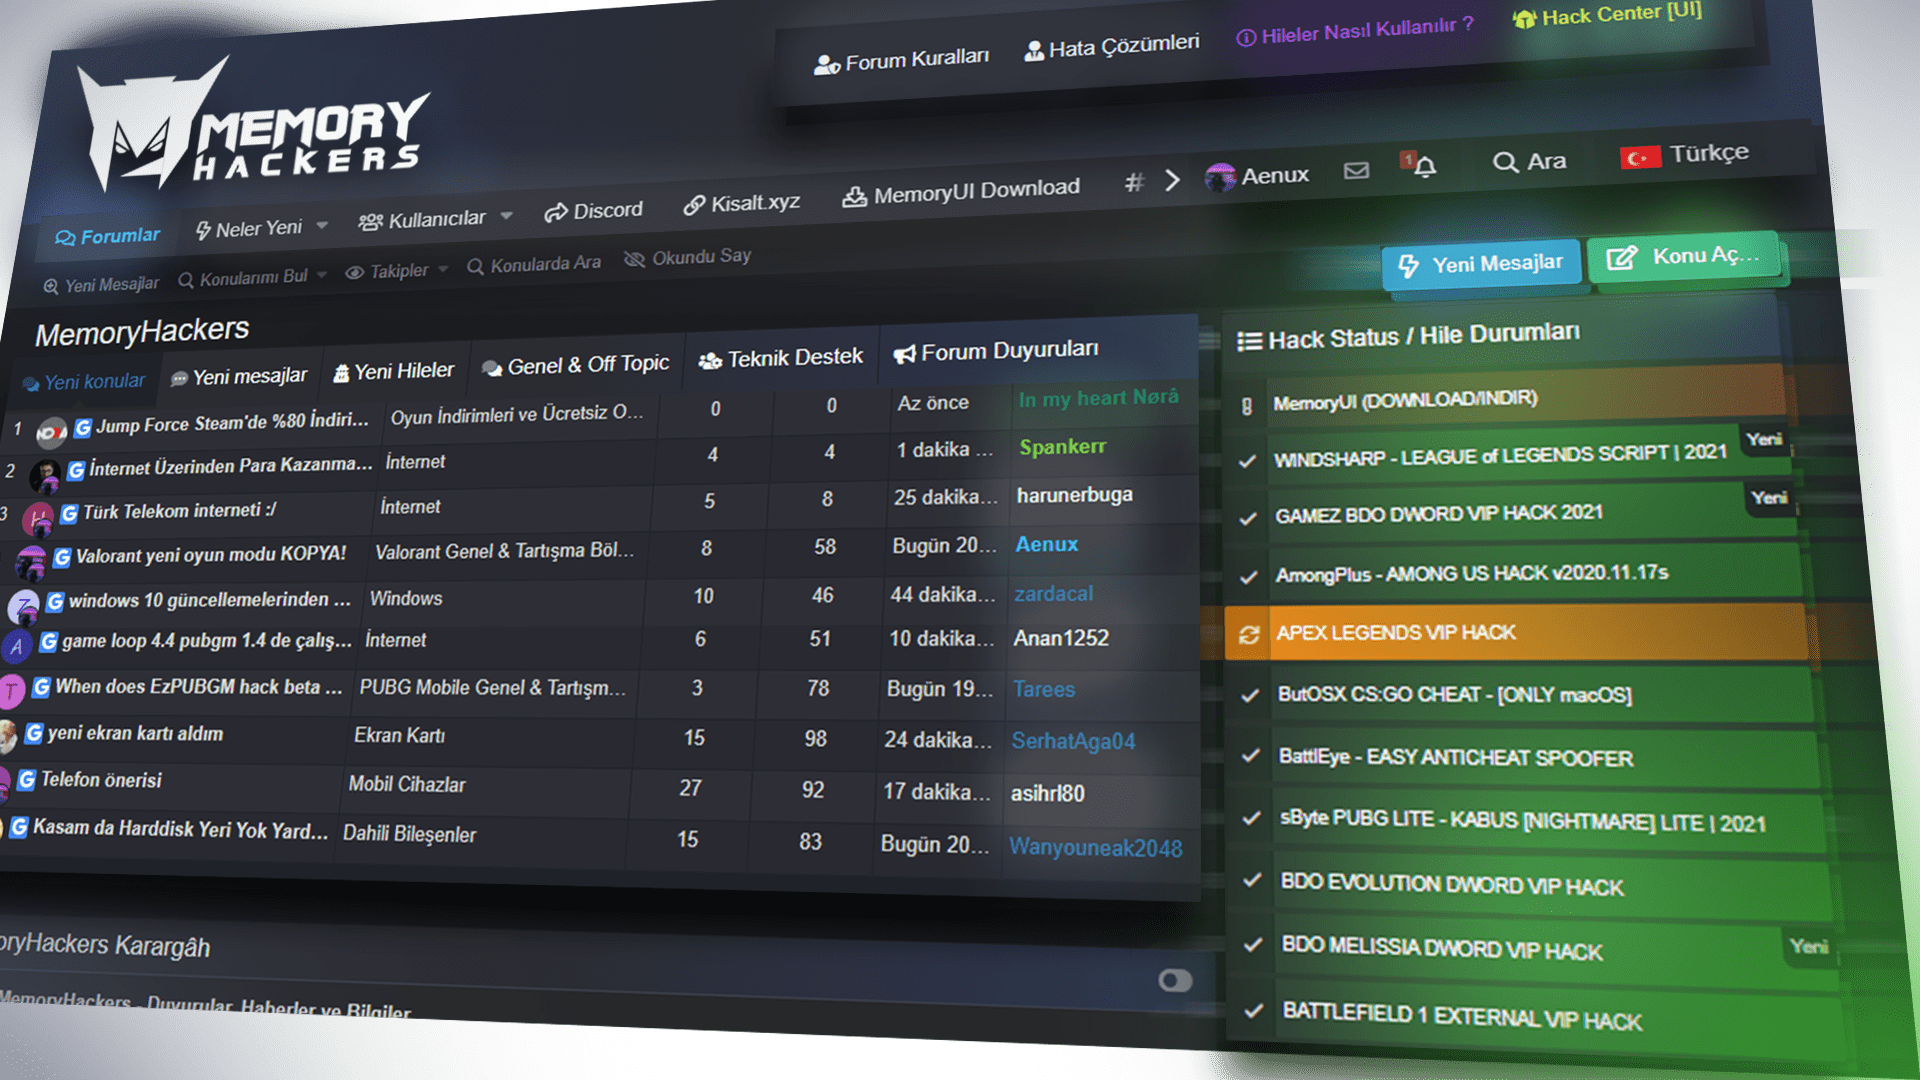Select the Yeni mesajlar tab
The image size is (1920, 1080).
(x=238, y=377)
